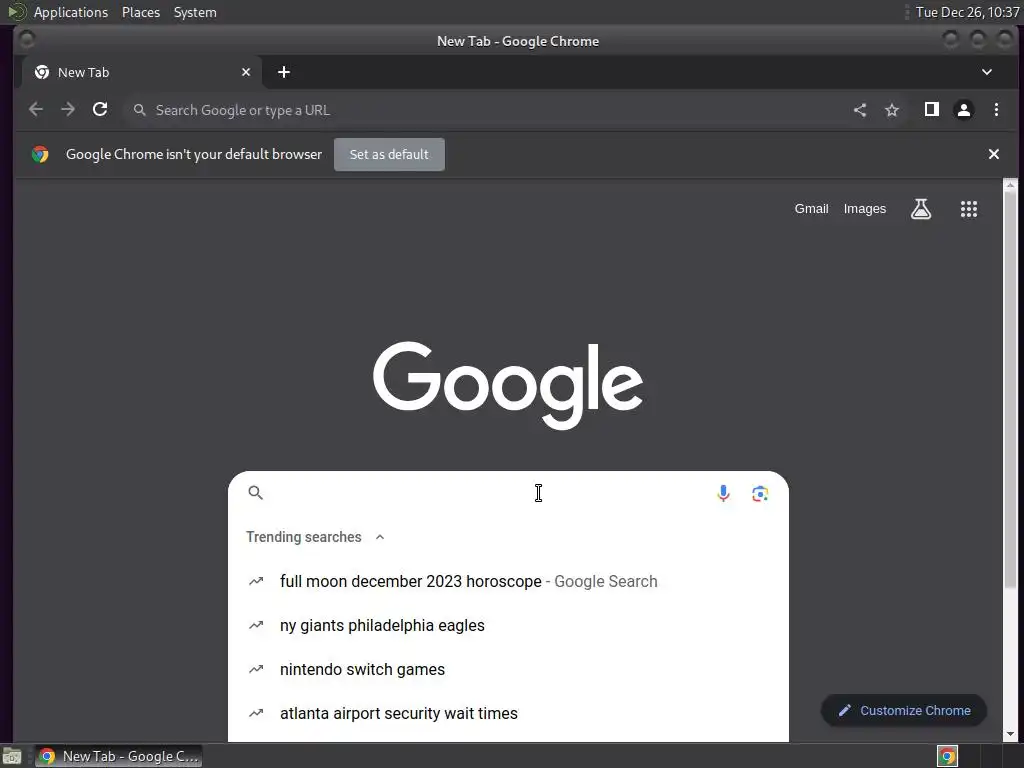Open a new tab with the plus button
This screenshot has width=1024, height=768.
click(x=283, y=72)
